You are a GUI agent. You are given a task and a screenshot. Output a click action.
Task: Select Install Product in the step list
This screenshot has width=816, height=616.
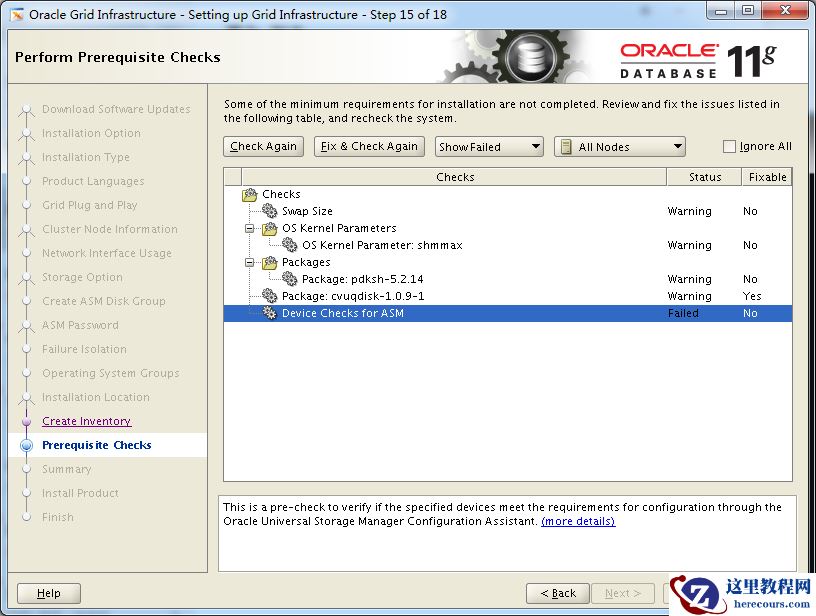click(x=80, y=493)
